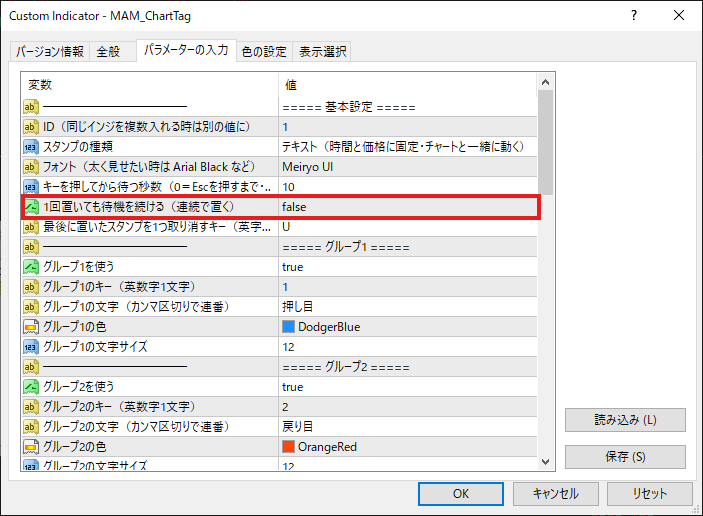Click the 戻り目 text value
Image resolution: width=703 pixels, height=516 pixels.
[x=408, y=427]
